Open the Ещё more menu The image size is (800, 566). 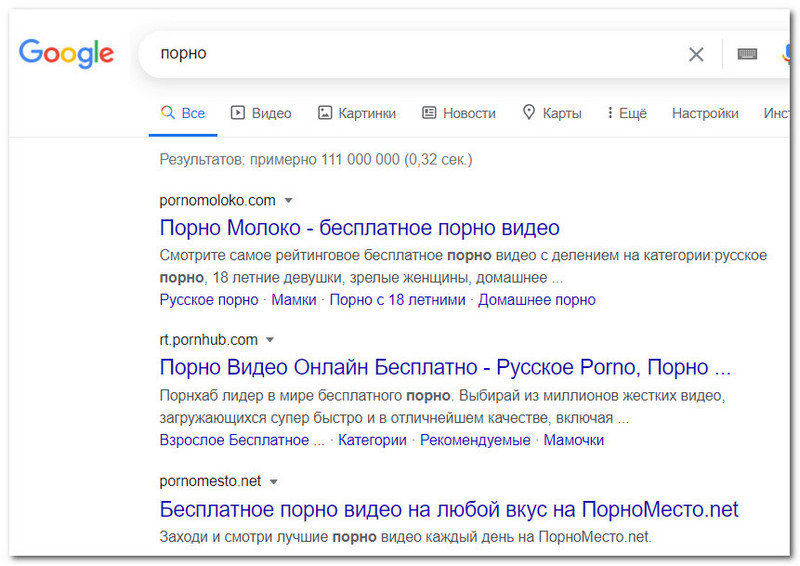click(x=627, y=113)
